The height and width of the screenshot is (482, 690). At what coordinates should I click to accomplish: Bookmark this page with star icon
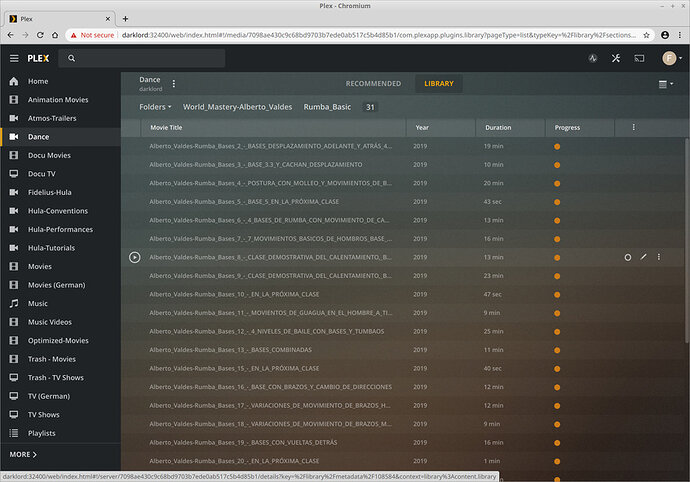click(x=646, y=35)
